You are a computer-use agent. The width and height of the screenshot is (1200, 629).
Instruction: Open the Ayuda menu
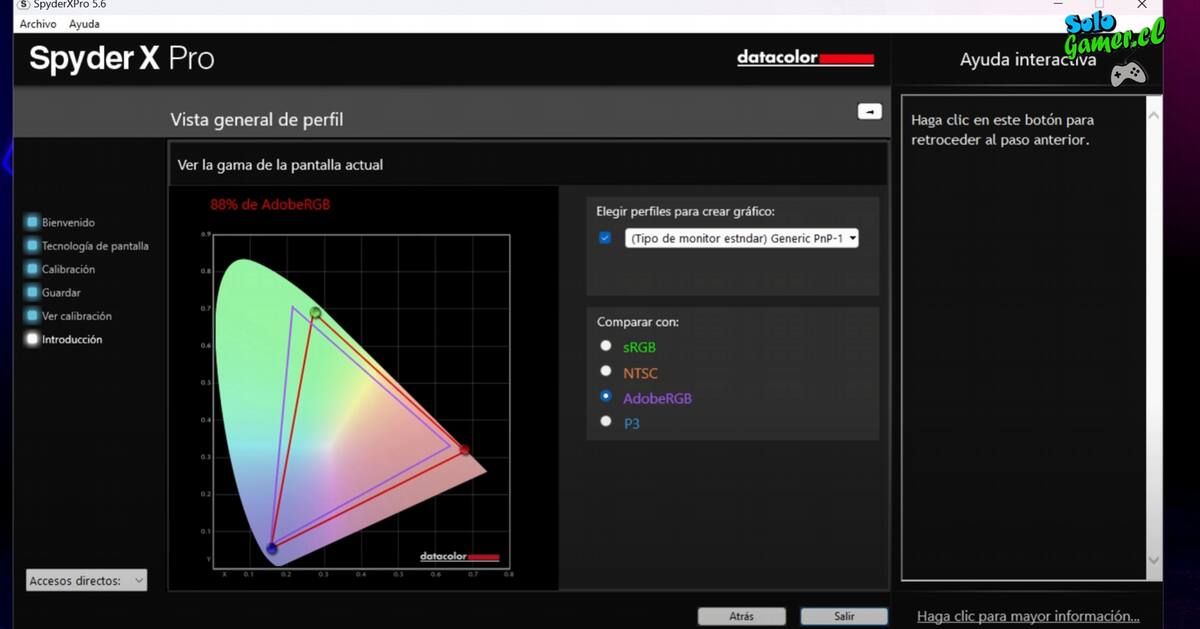pos(84,24)
